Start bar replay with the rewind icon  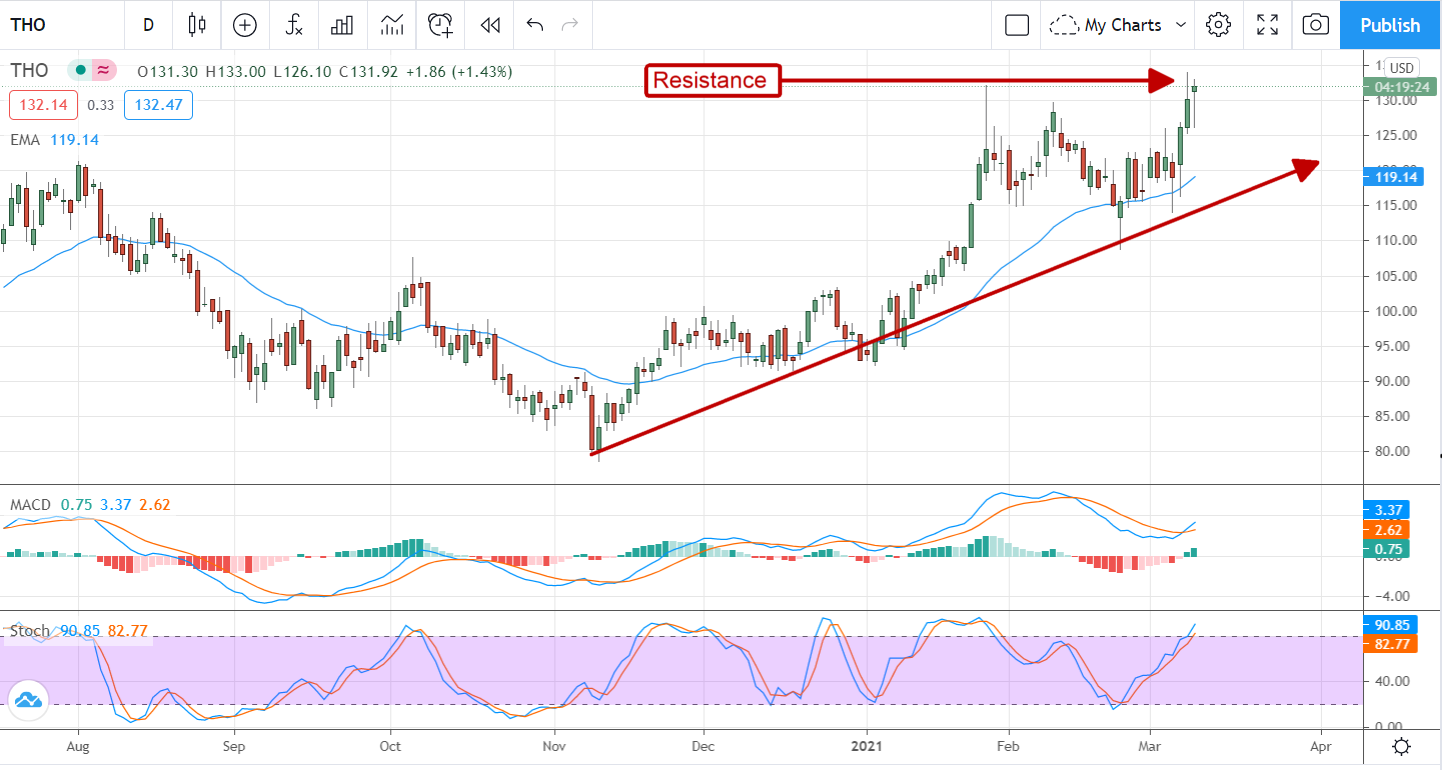pyautogui.click(x=489, y=25)
